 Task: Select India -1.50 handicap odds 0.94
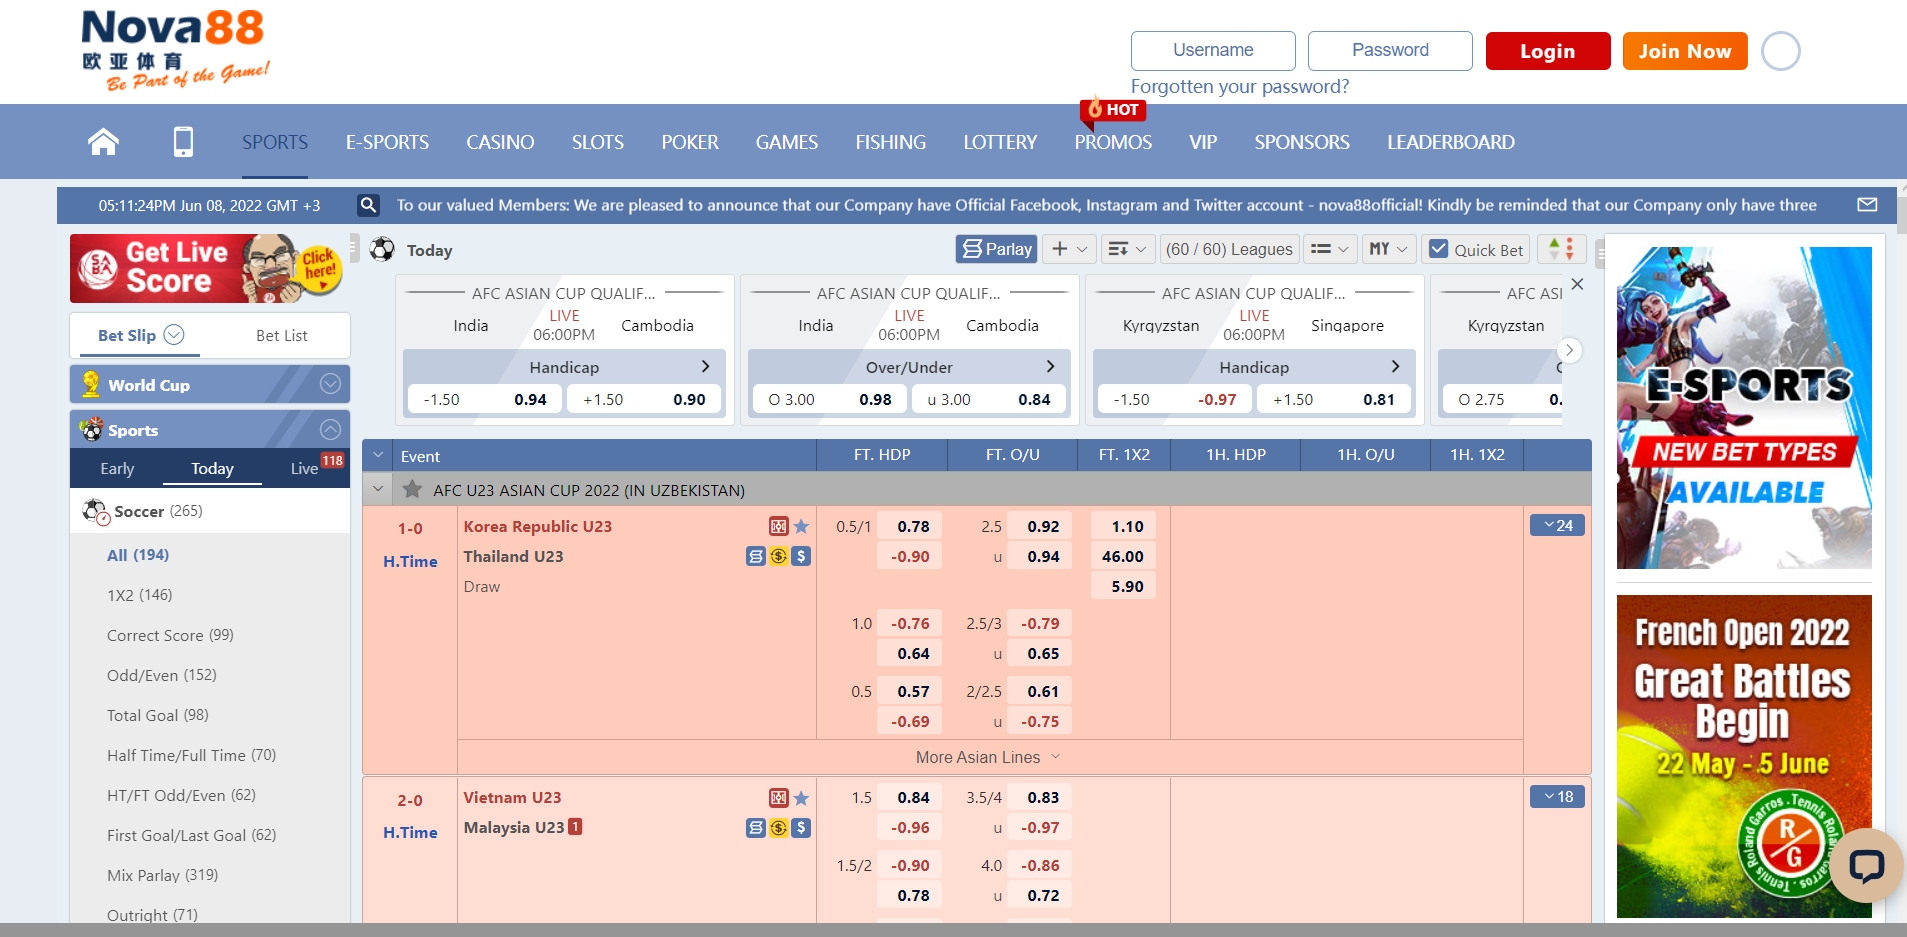pyautogui.click(x=483, y=399)
